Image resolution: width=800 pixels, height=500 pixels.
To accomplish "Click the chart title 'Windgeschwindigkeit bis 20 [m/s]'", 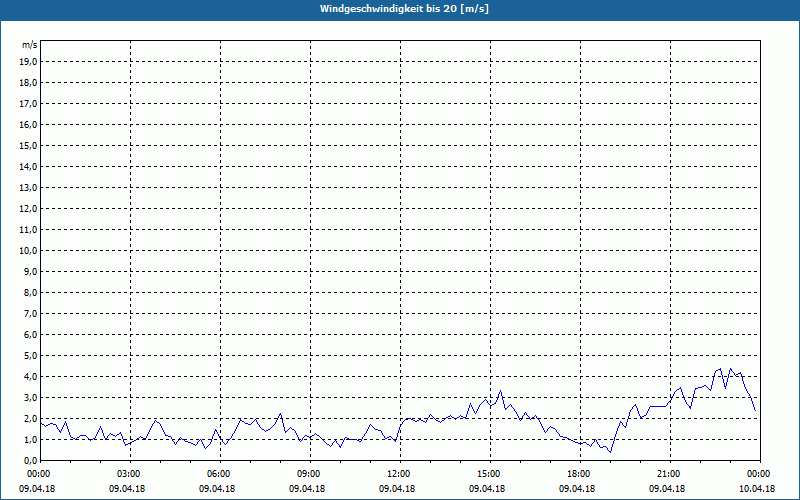I will click(404, 9).
